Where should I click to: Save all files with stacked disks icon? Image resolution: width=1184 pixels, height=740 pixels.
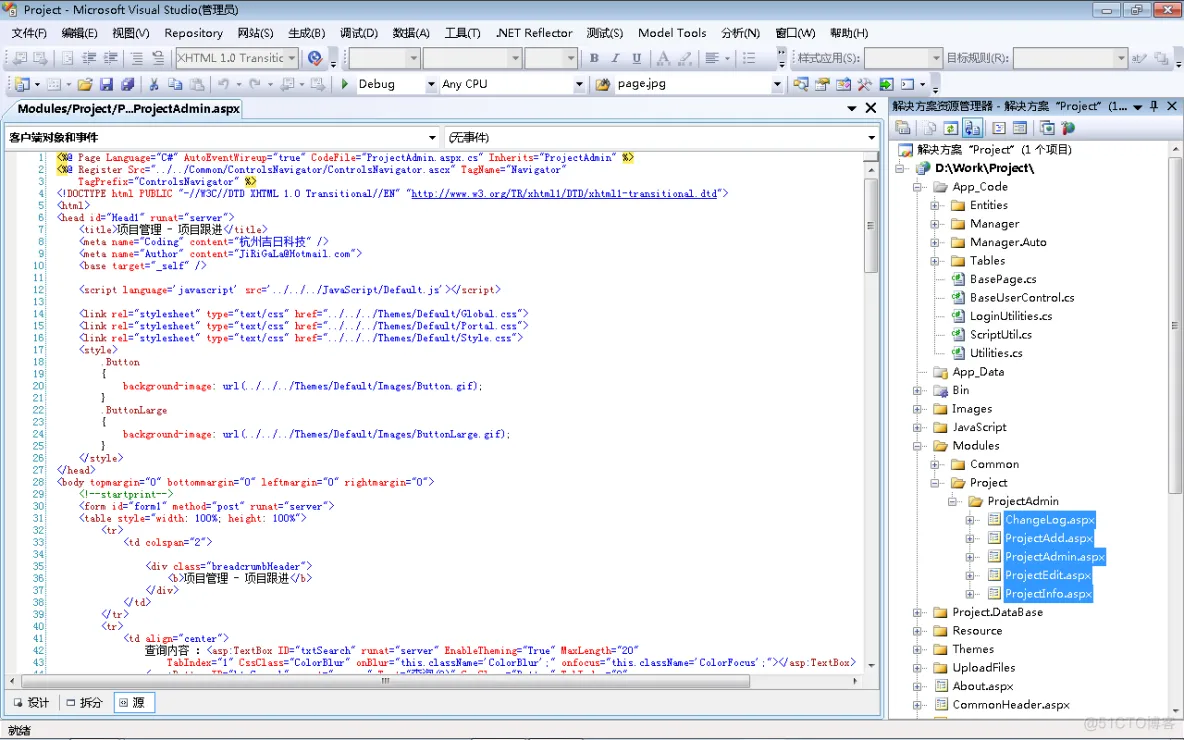(128, 85)
